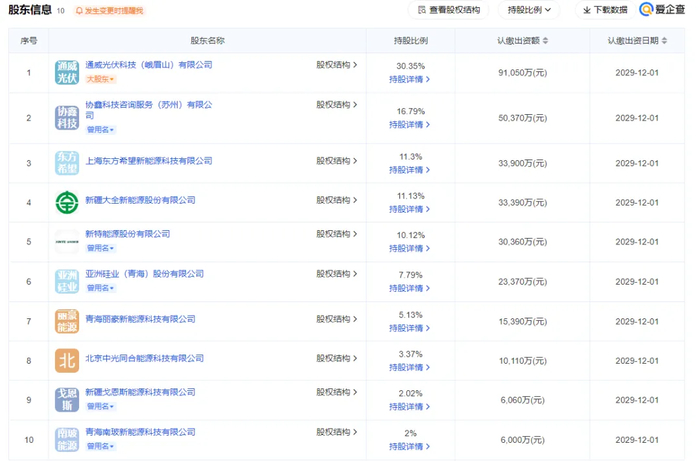This screenshot has height=461, width=700.
Task: View 持股详情 under 11.3%
Action: click(x=409, y=170)
